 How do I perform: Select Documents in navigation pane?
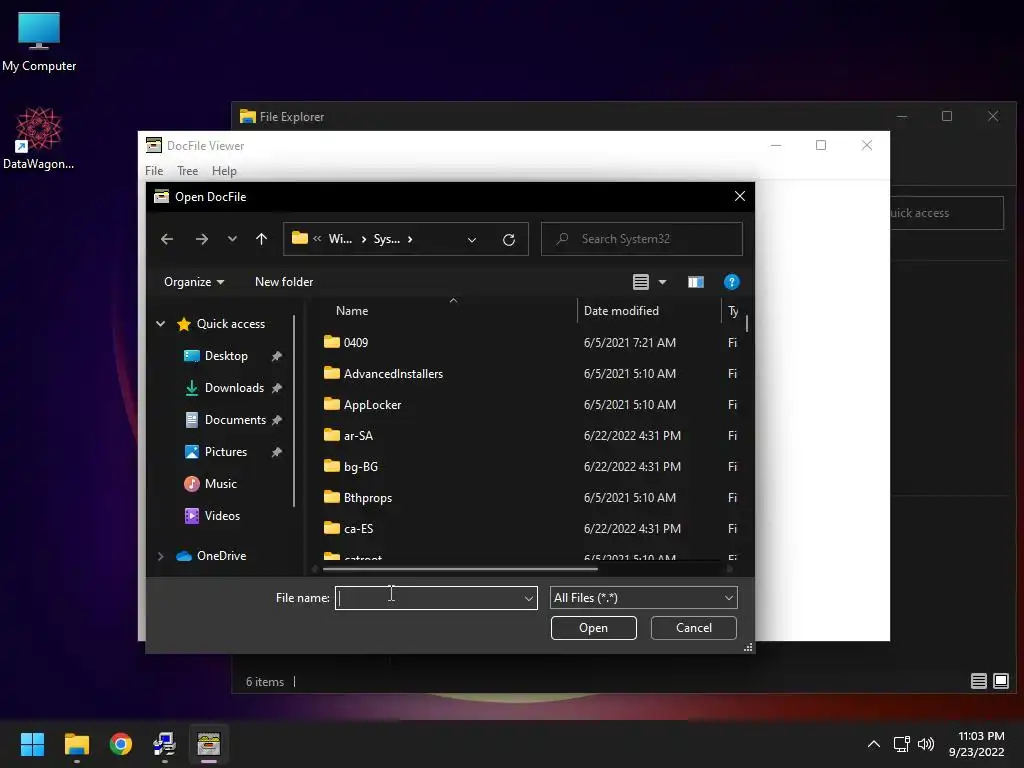[235, 420]
